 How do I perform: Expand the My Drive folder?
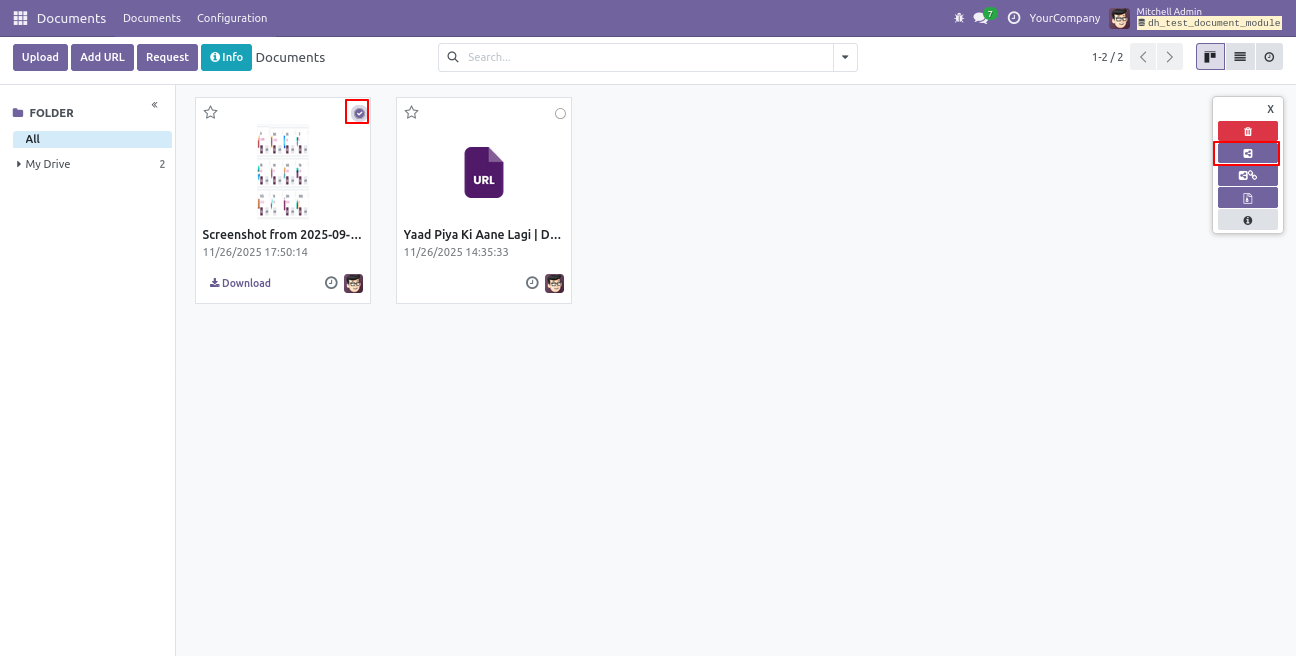(x=19, y=164)
